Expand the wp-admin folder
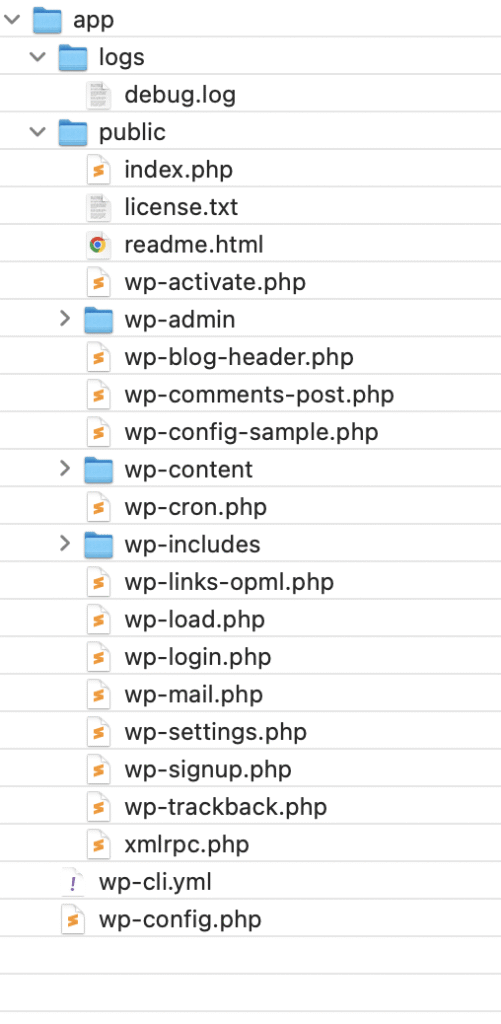 [x=64, y=319]
